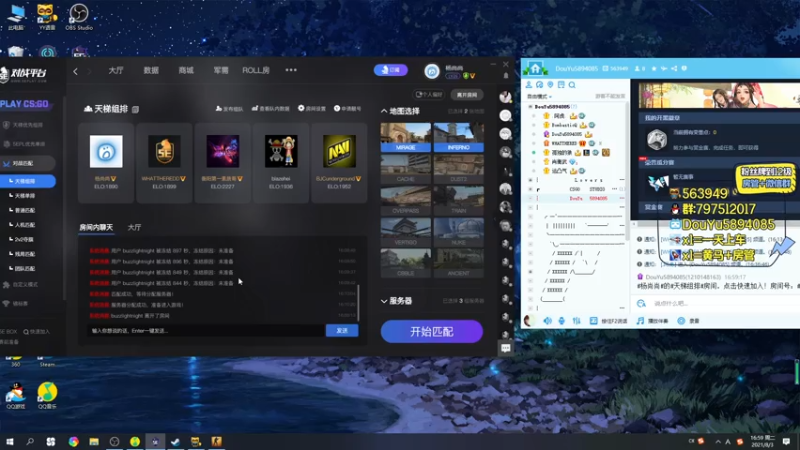Image resolution: width=800 pixels, height=450 pixels.
Task: Click the share icon in YY header
Action: [674, 68]
